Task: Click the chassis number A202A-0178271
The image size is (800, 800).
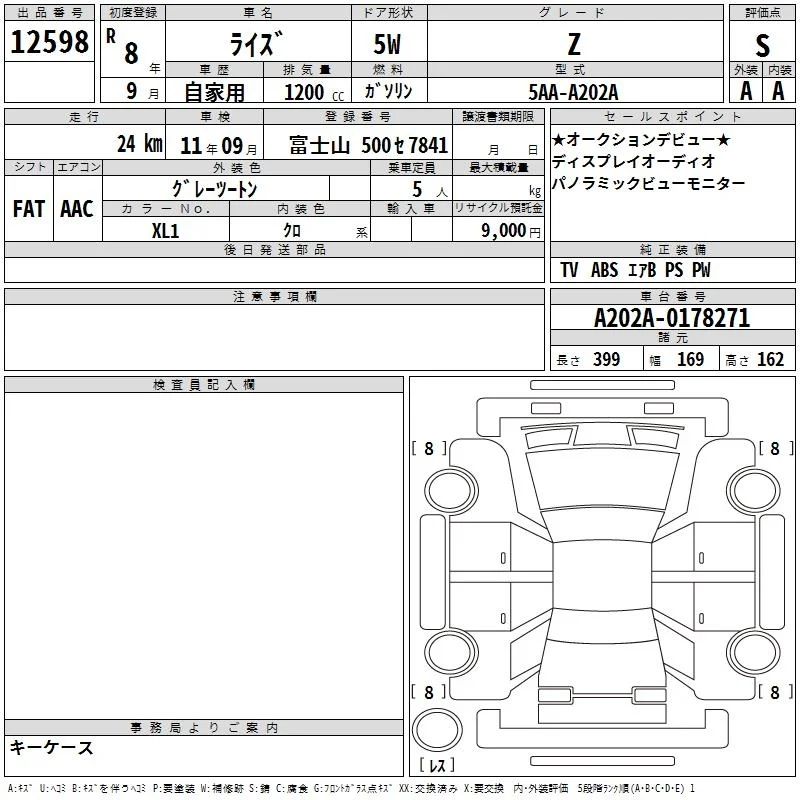Action: click(x=672, y=318)
